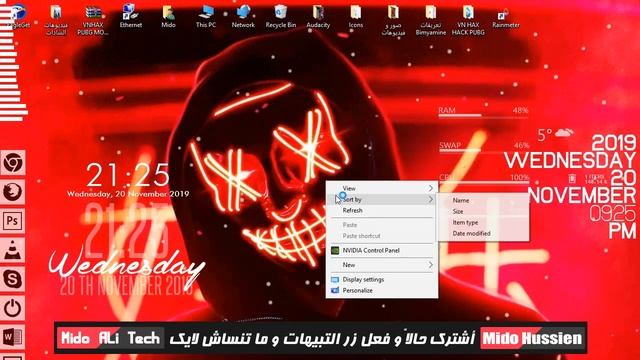640x360 pixels.
Task: Expand the New submenu arrow
Action: coord(431,265)
